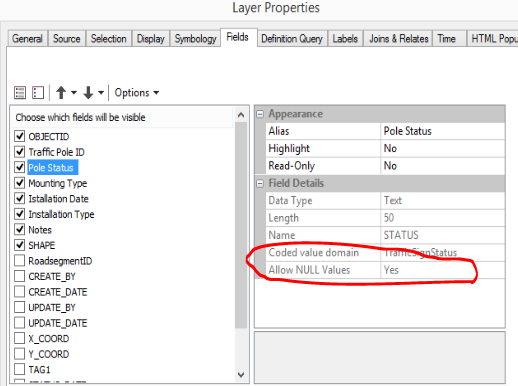Open the Joins & Relates tab
Screen dimensions: 518x386
tap(399, 39)
